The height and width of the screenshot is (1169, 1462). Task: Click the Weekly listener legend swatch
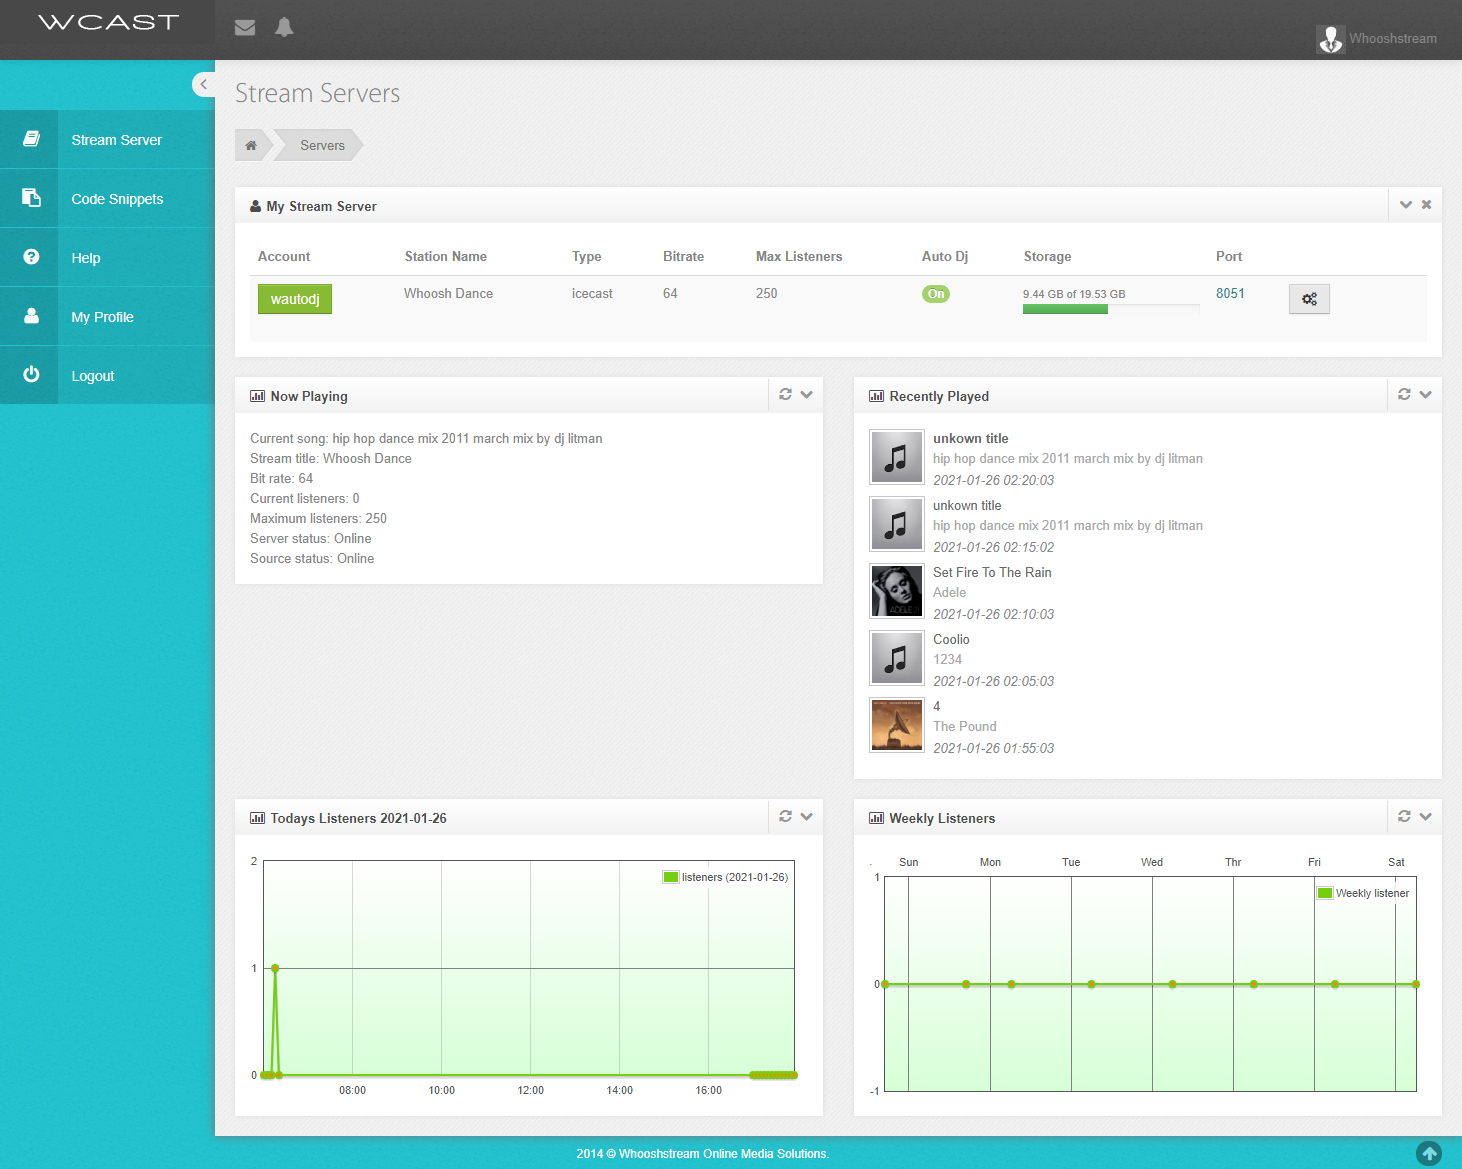tap(1325, 893)
